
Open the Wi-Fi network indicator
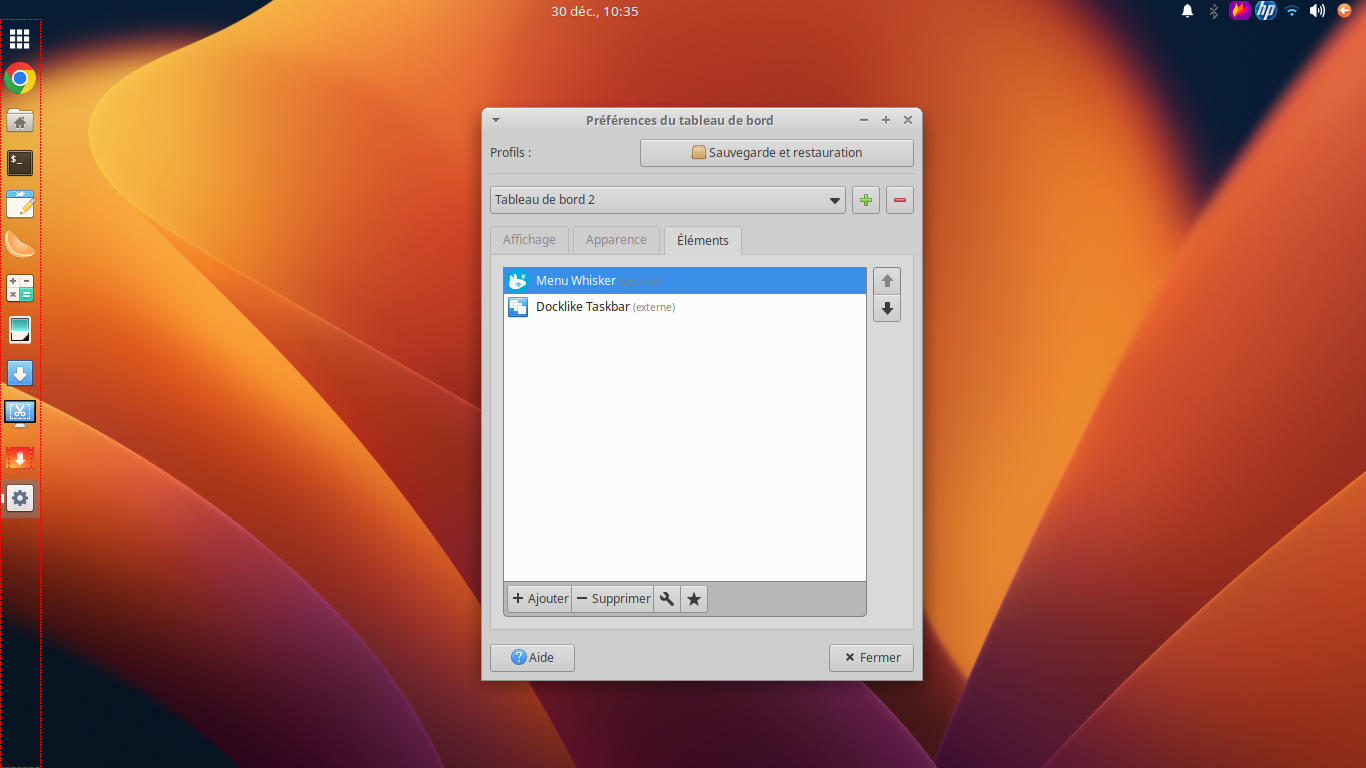[1292, 11]
